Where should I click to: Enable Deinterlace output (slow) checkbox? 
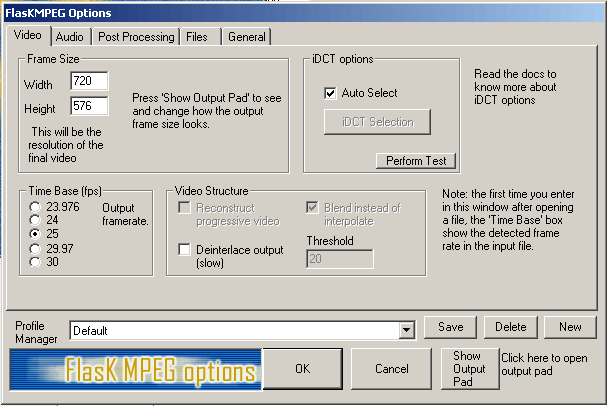coord(184,250)
